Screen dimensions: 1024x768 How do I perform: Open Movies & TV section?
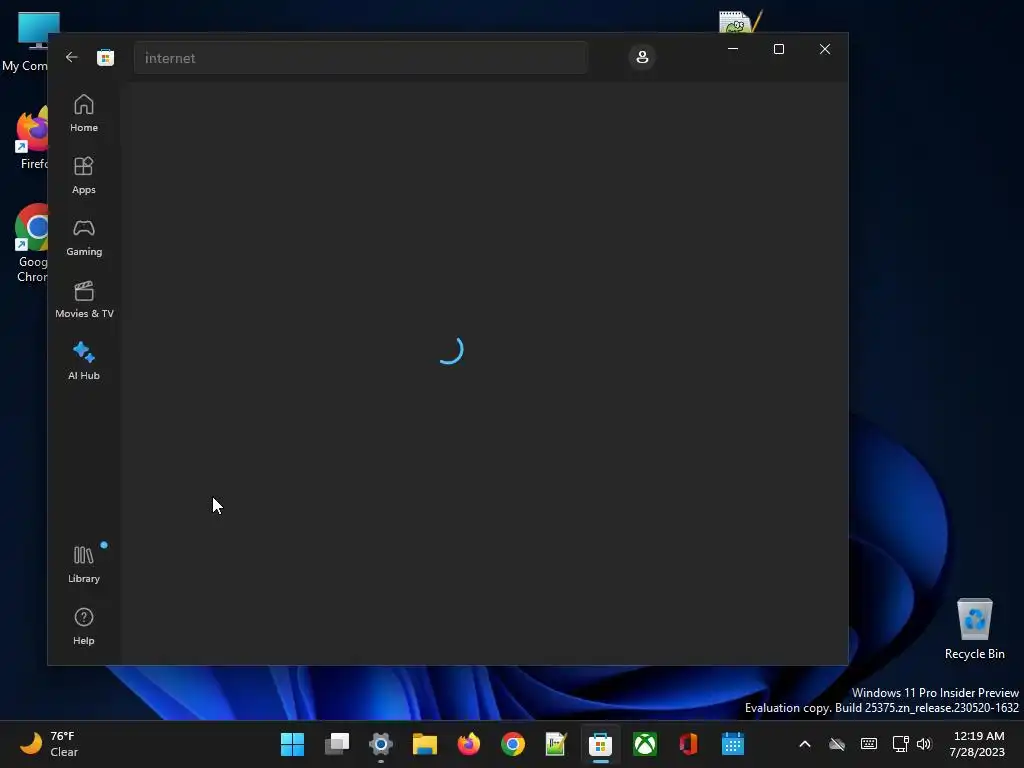pyautogui.click(x=84, y=300)
